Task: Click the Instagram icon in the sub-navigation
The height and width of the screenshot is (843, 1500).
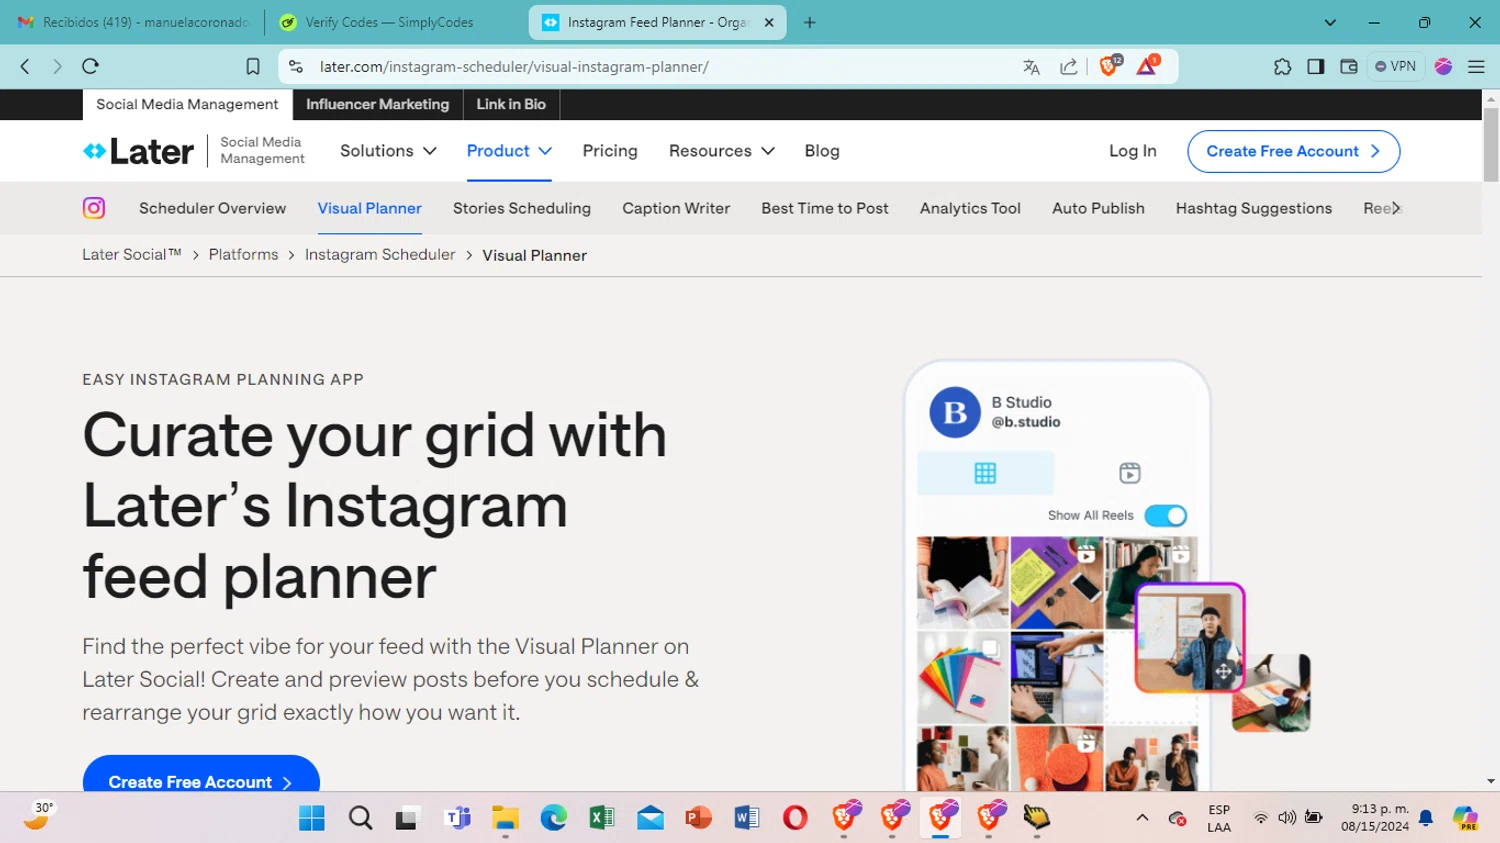Action: coord(94,208)
